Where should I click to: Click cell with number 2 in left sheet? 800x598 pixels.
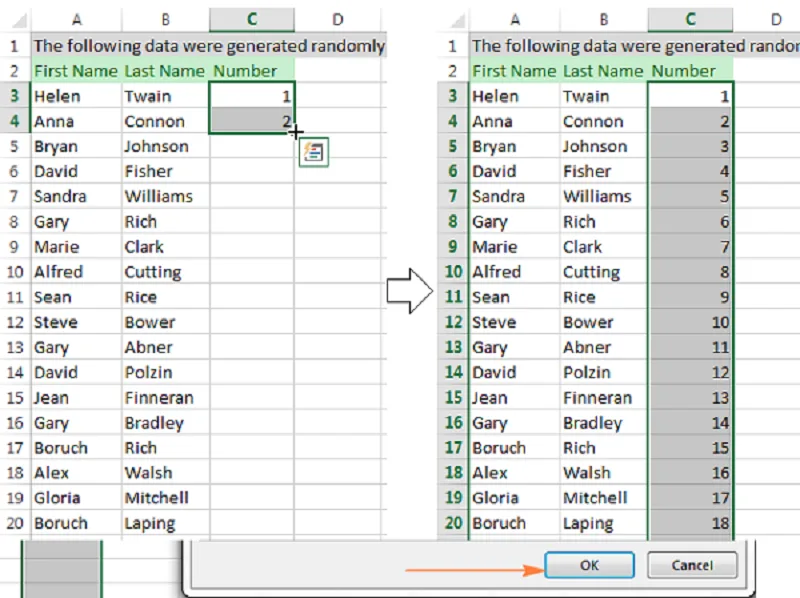[x=252, y=121]
